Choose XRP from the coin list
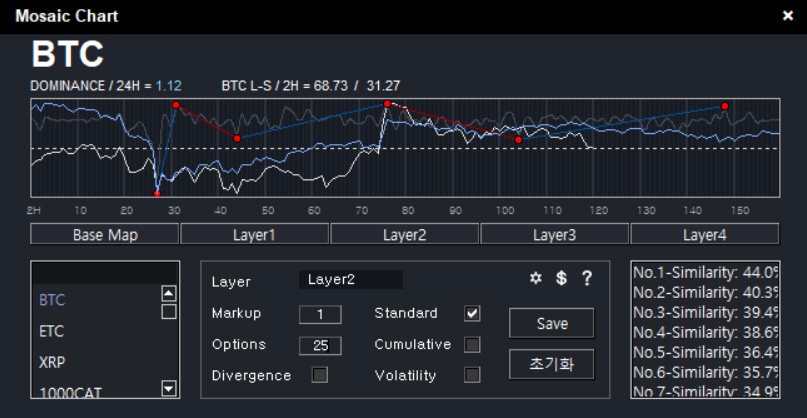This screenshot has width=807, height=418. pos(52,361)
